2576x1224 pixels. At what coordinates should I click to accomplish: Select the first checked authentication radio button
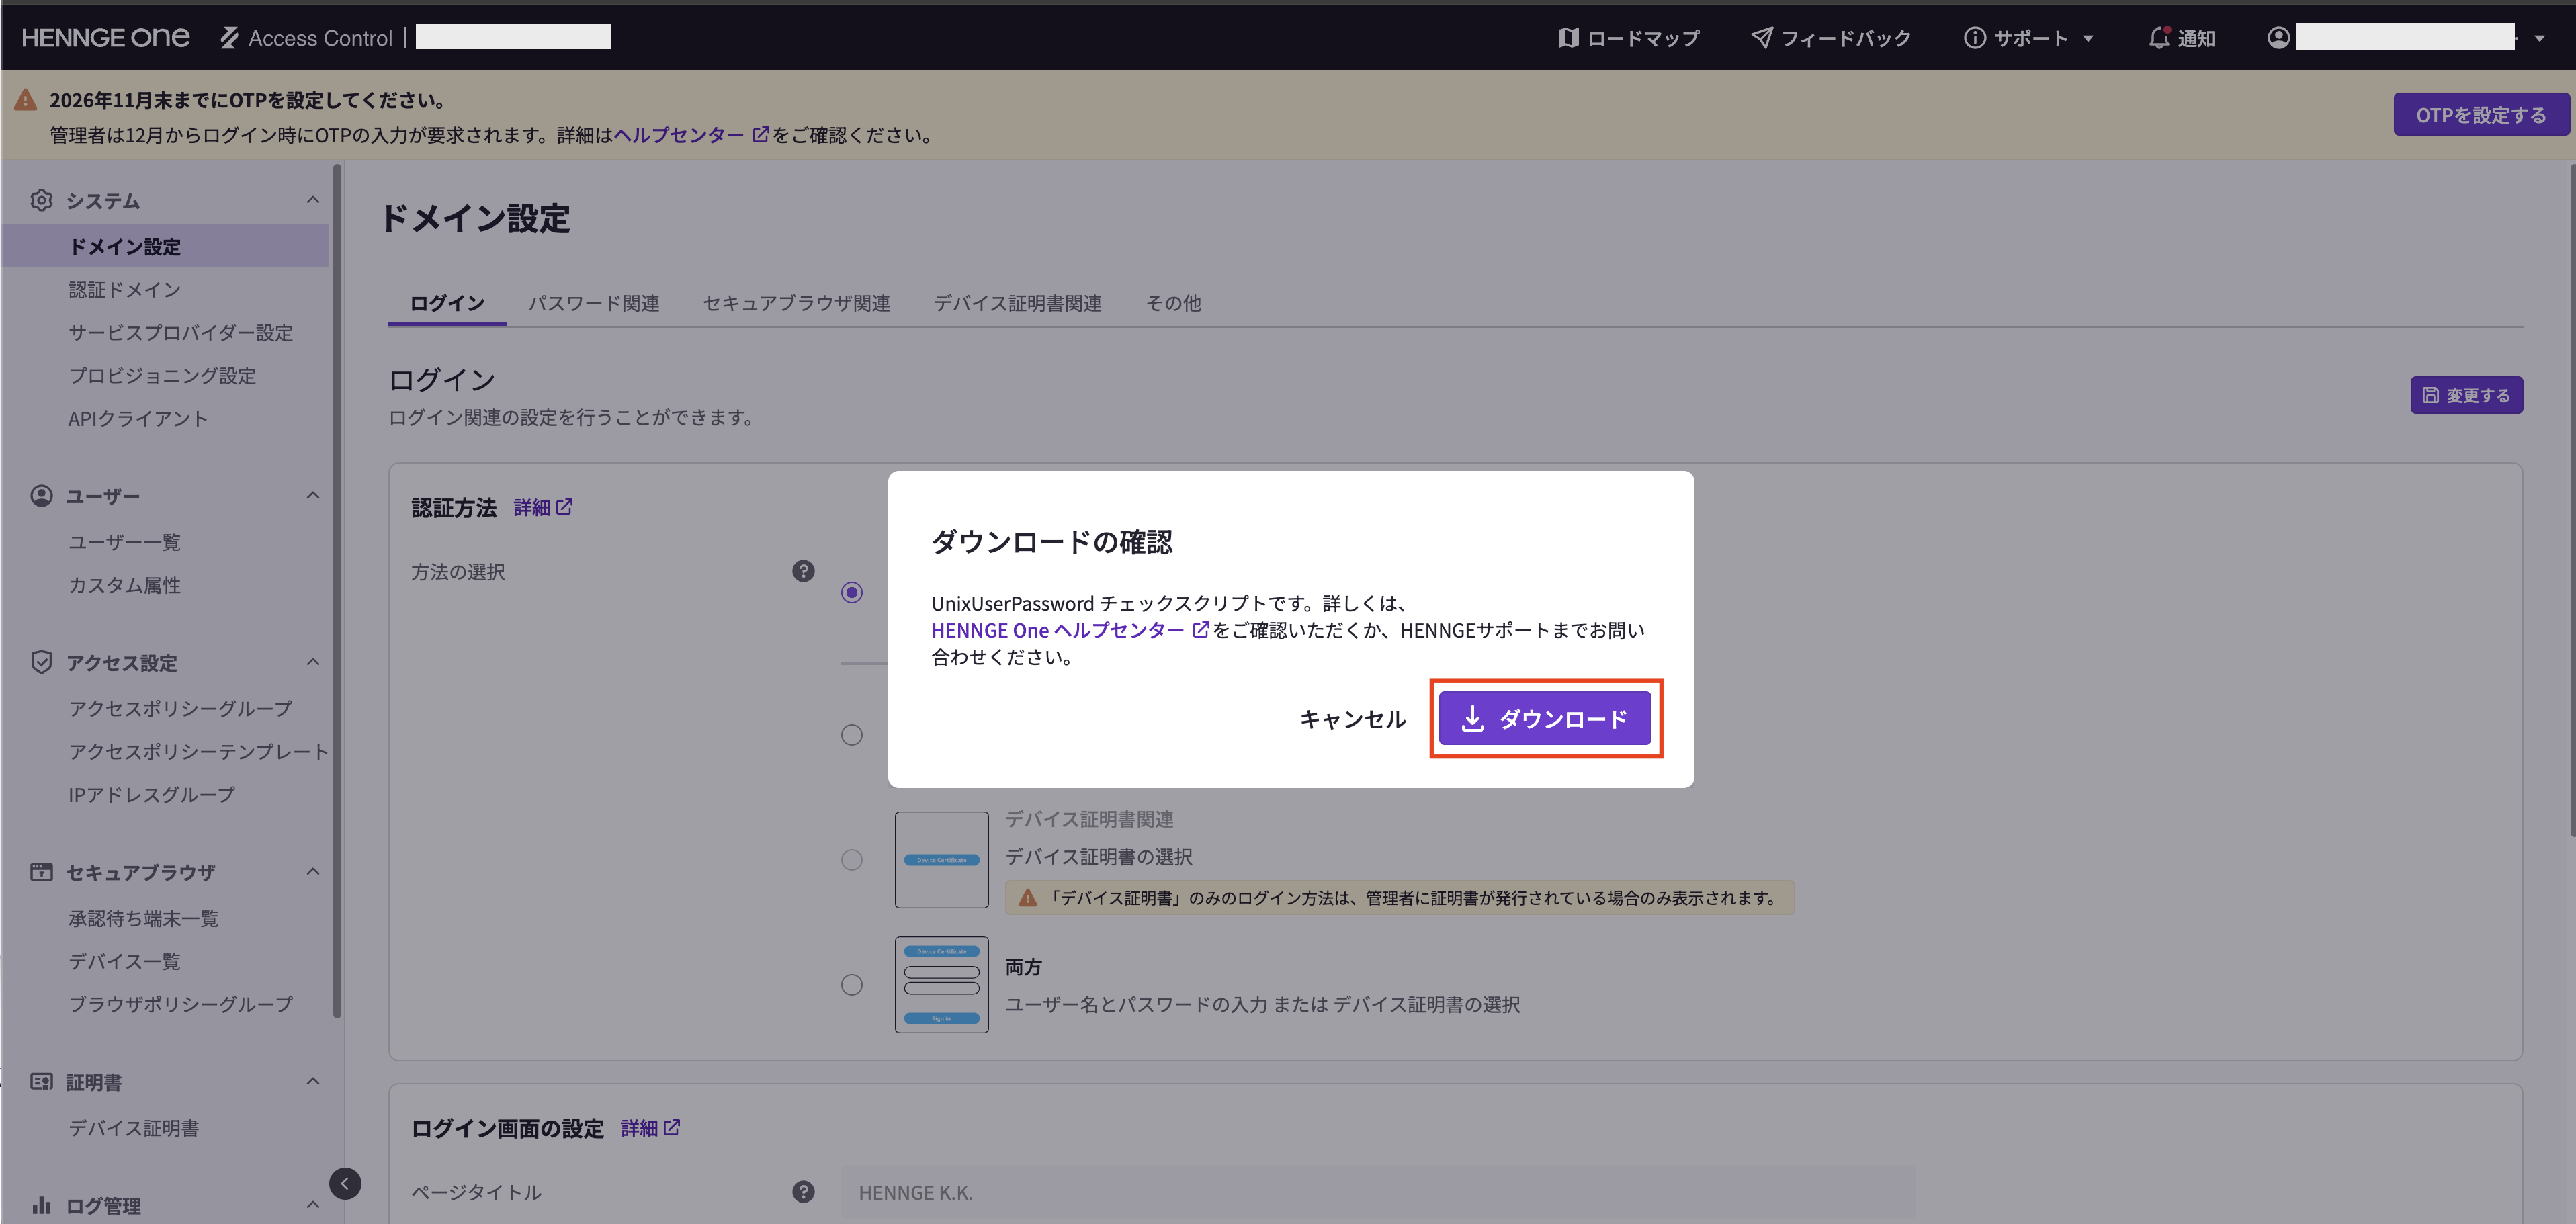point(851,592)
